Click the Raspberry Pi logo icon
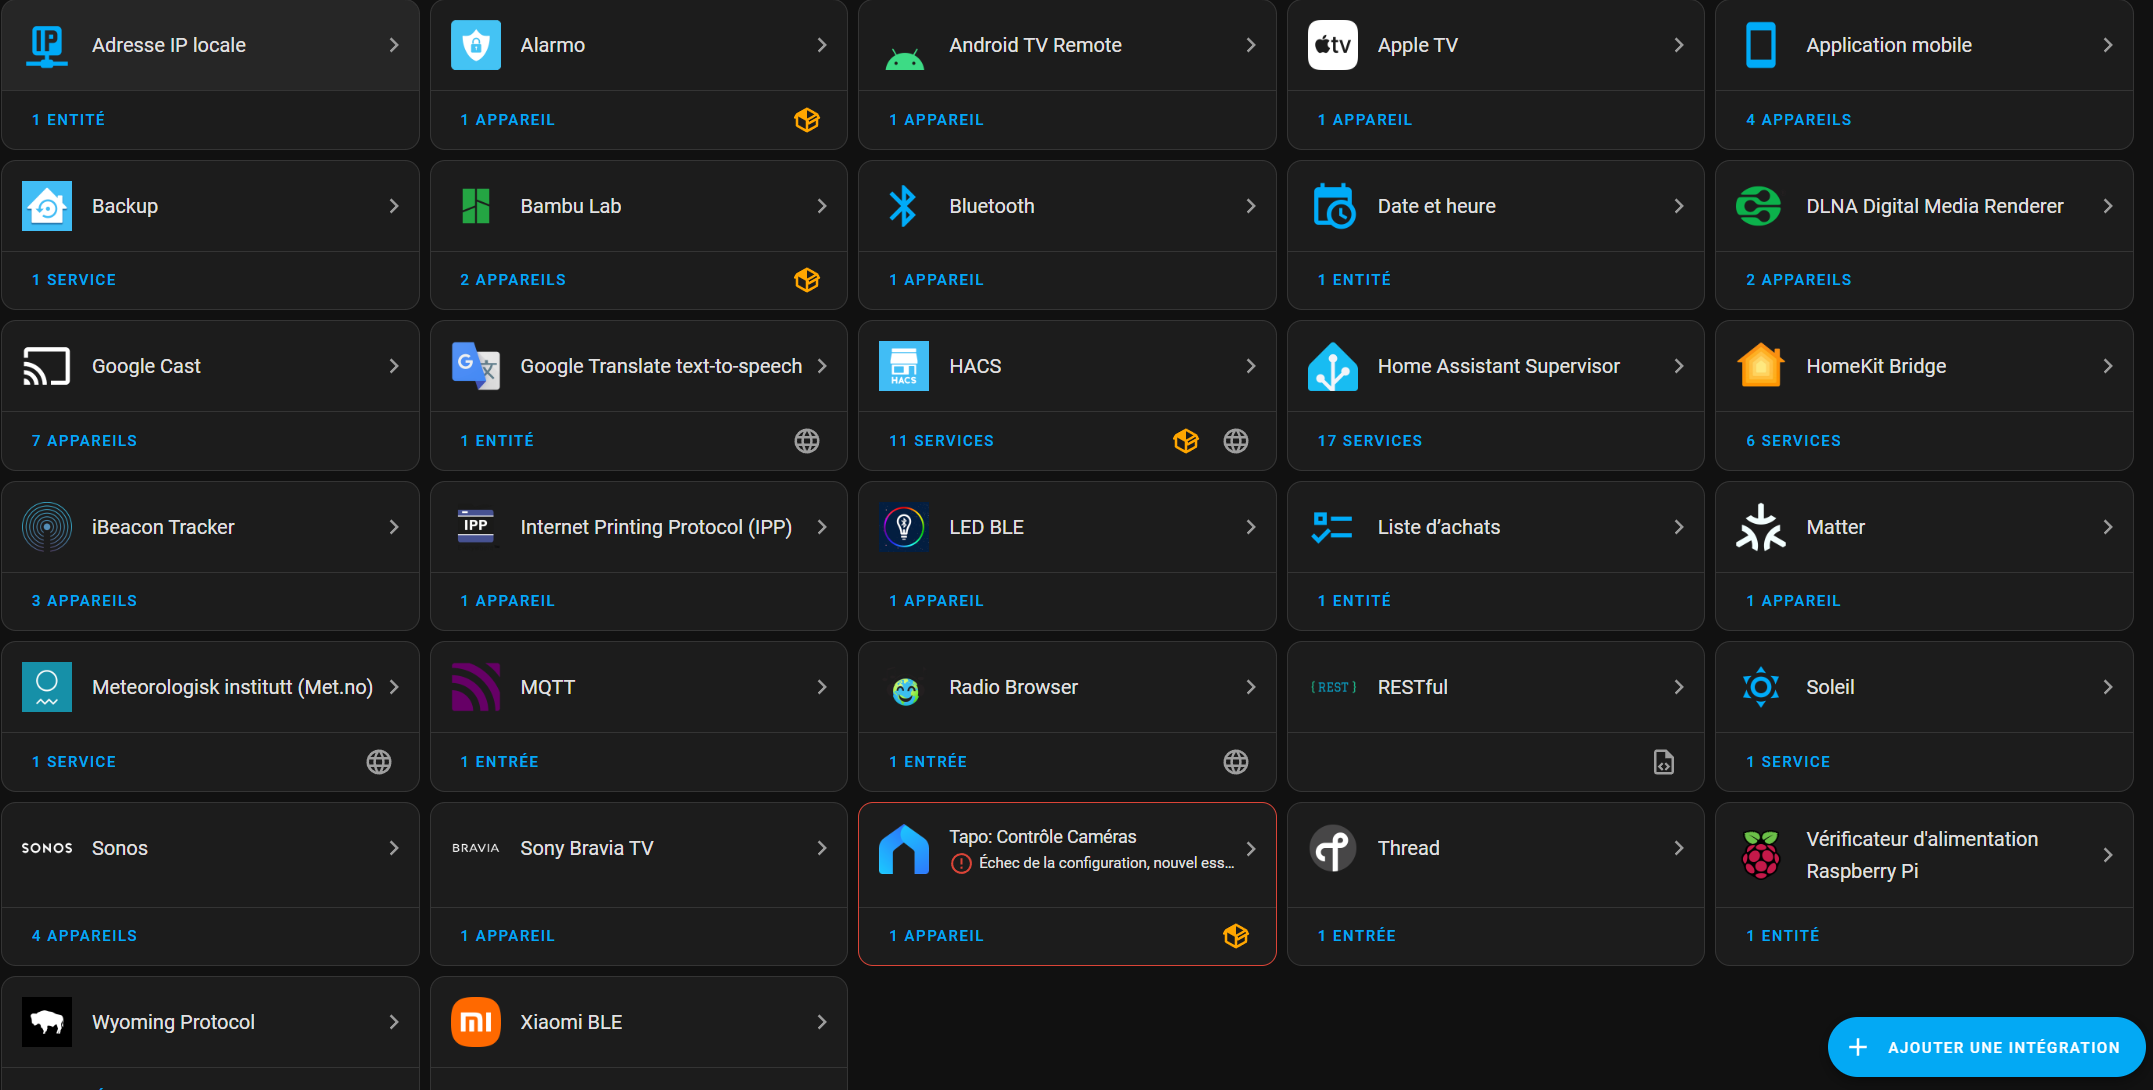 click(1761, 855)
